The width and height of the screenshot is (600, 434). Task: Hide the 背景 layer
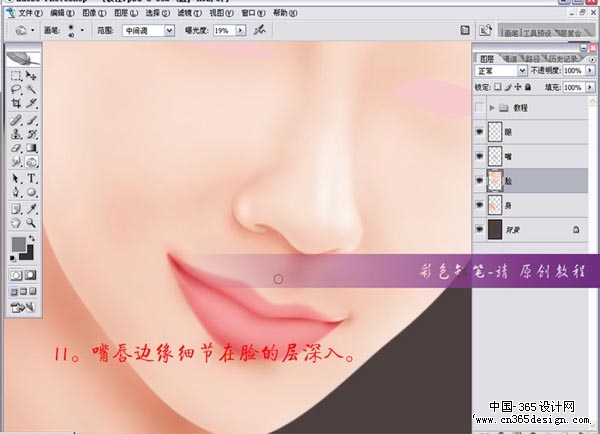[x=479, y=229]
